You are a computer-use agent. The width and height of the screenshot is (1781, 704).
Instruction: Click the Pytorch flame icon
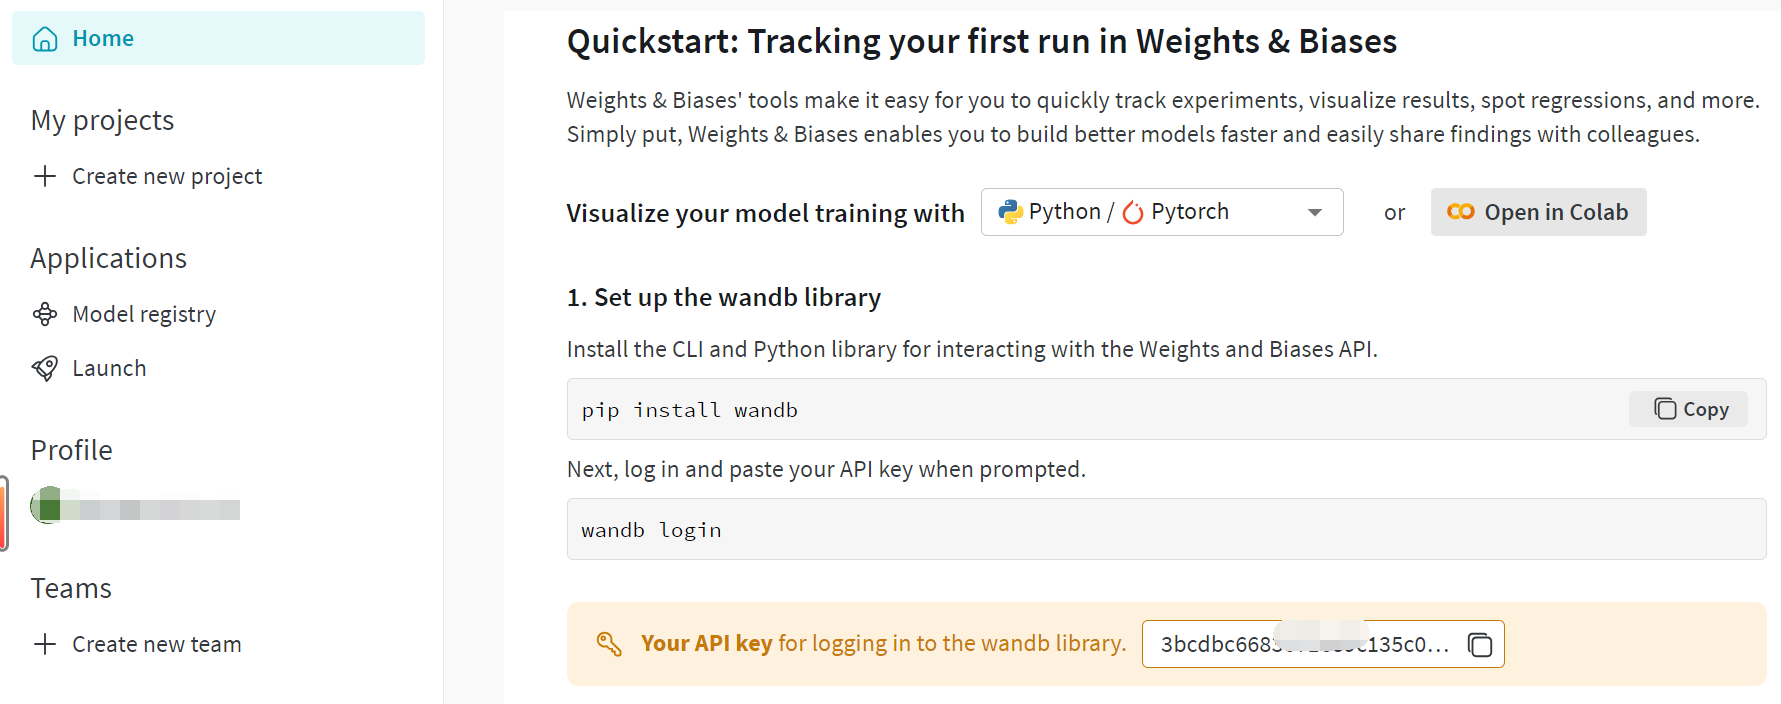1135,211
